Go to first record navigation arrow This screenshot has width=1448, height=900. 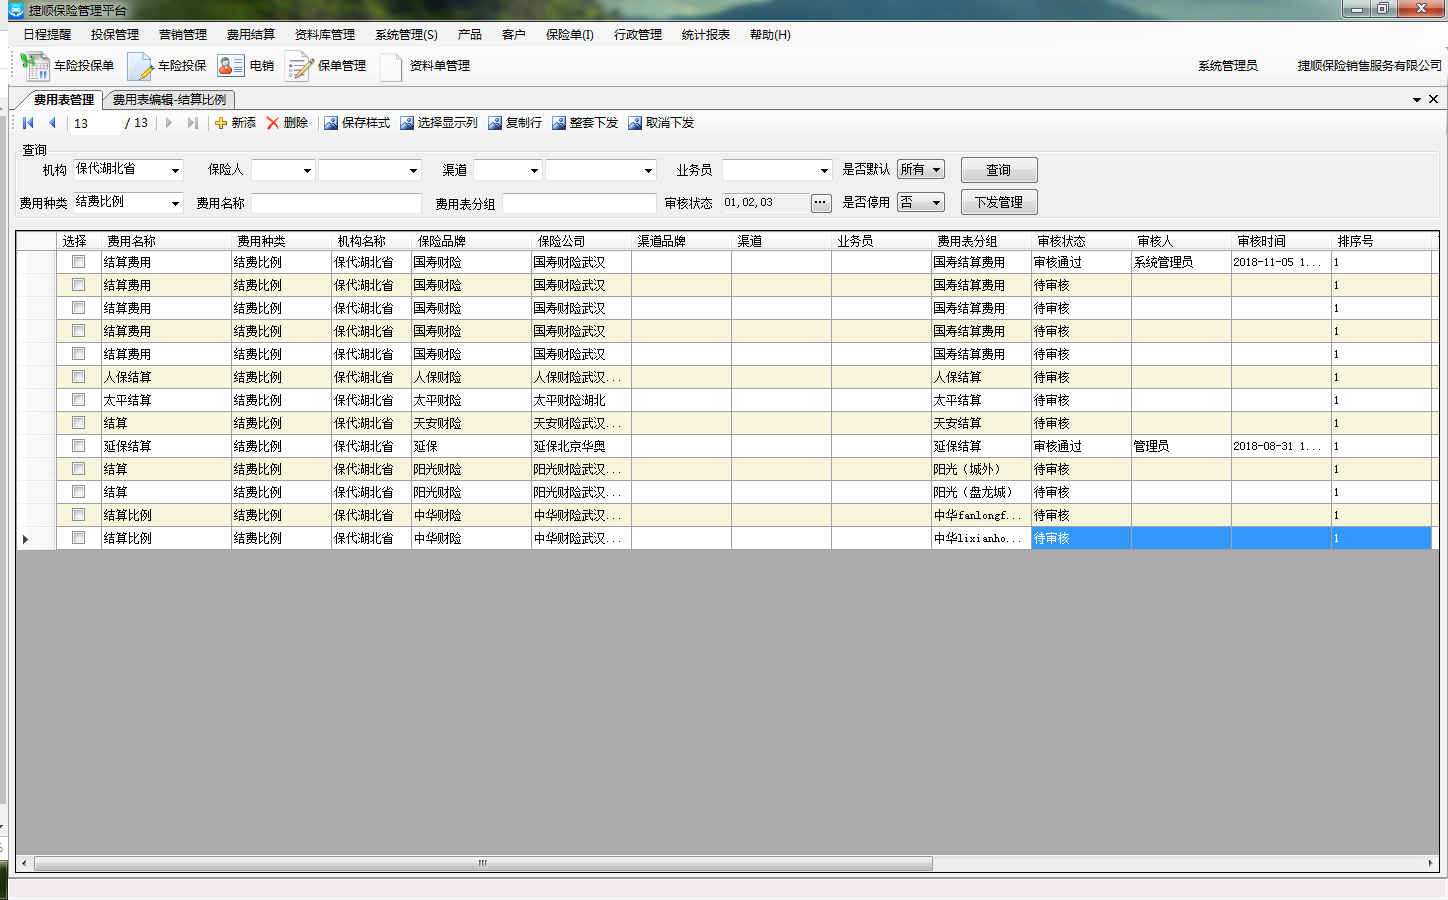pos(28,123)
